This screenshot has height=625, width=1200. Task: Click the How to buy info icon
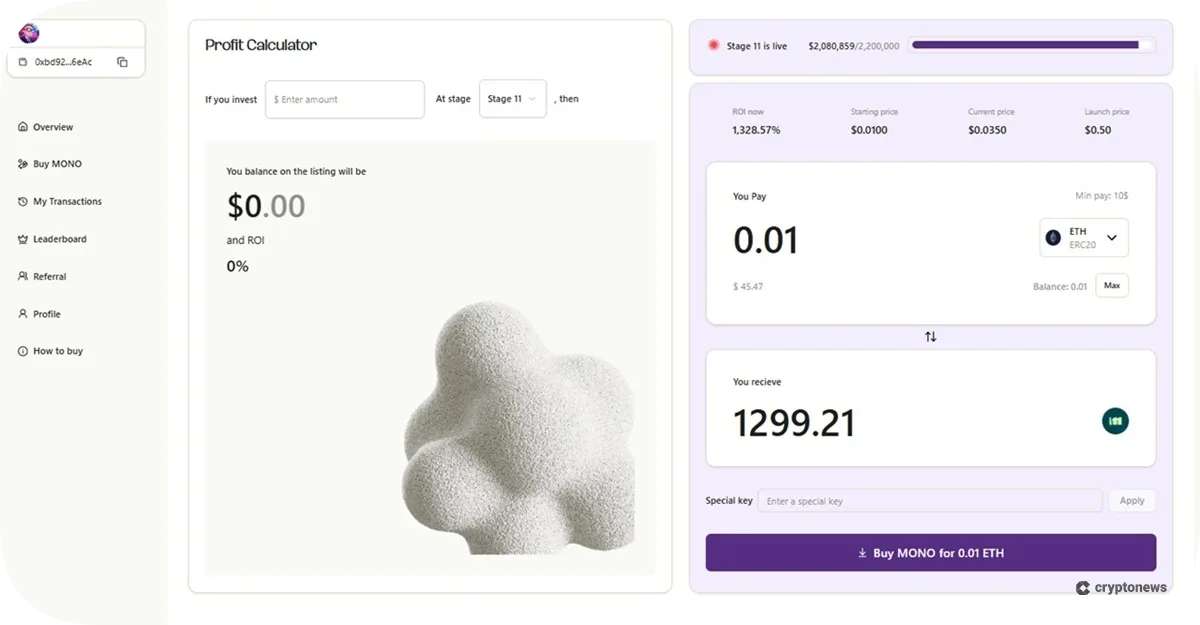(21, 351)
